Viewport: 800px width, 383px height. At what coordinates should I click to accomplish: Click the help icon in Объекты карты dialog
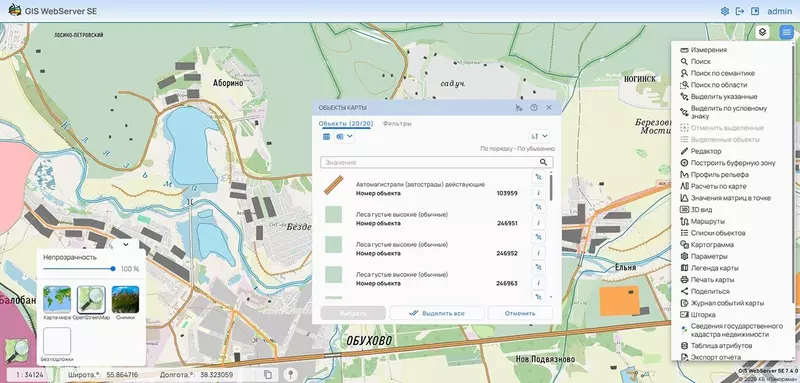click(x=534, y=108)
